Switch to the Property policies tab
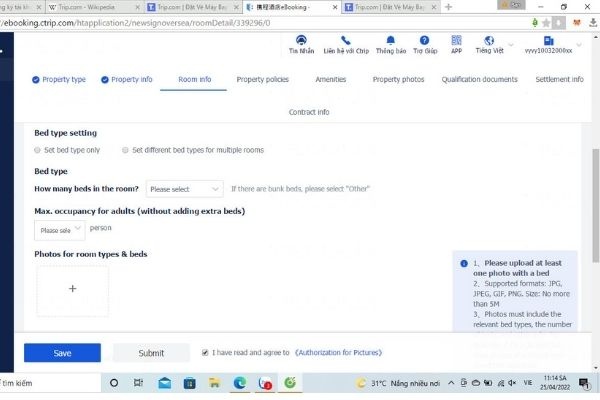Image resolution: width=600 pixels, height=400 pixels. (262, 79)
